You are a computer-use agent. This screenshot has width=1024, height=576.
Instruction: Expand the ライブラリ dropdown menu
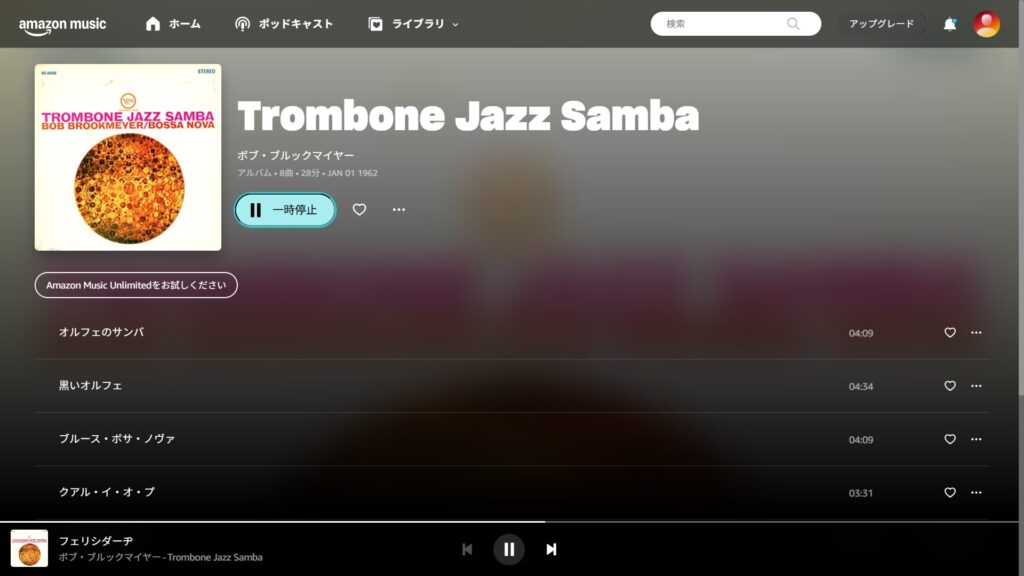point(413,24)
